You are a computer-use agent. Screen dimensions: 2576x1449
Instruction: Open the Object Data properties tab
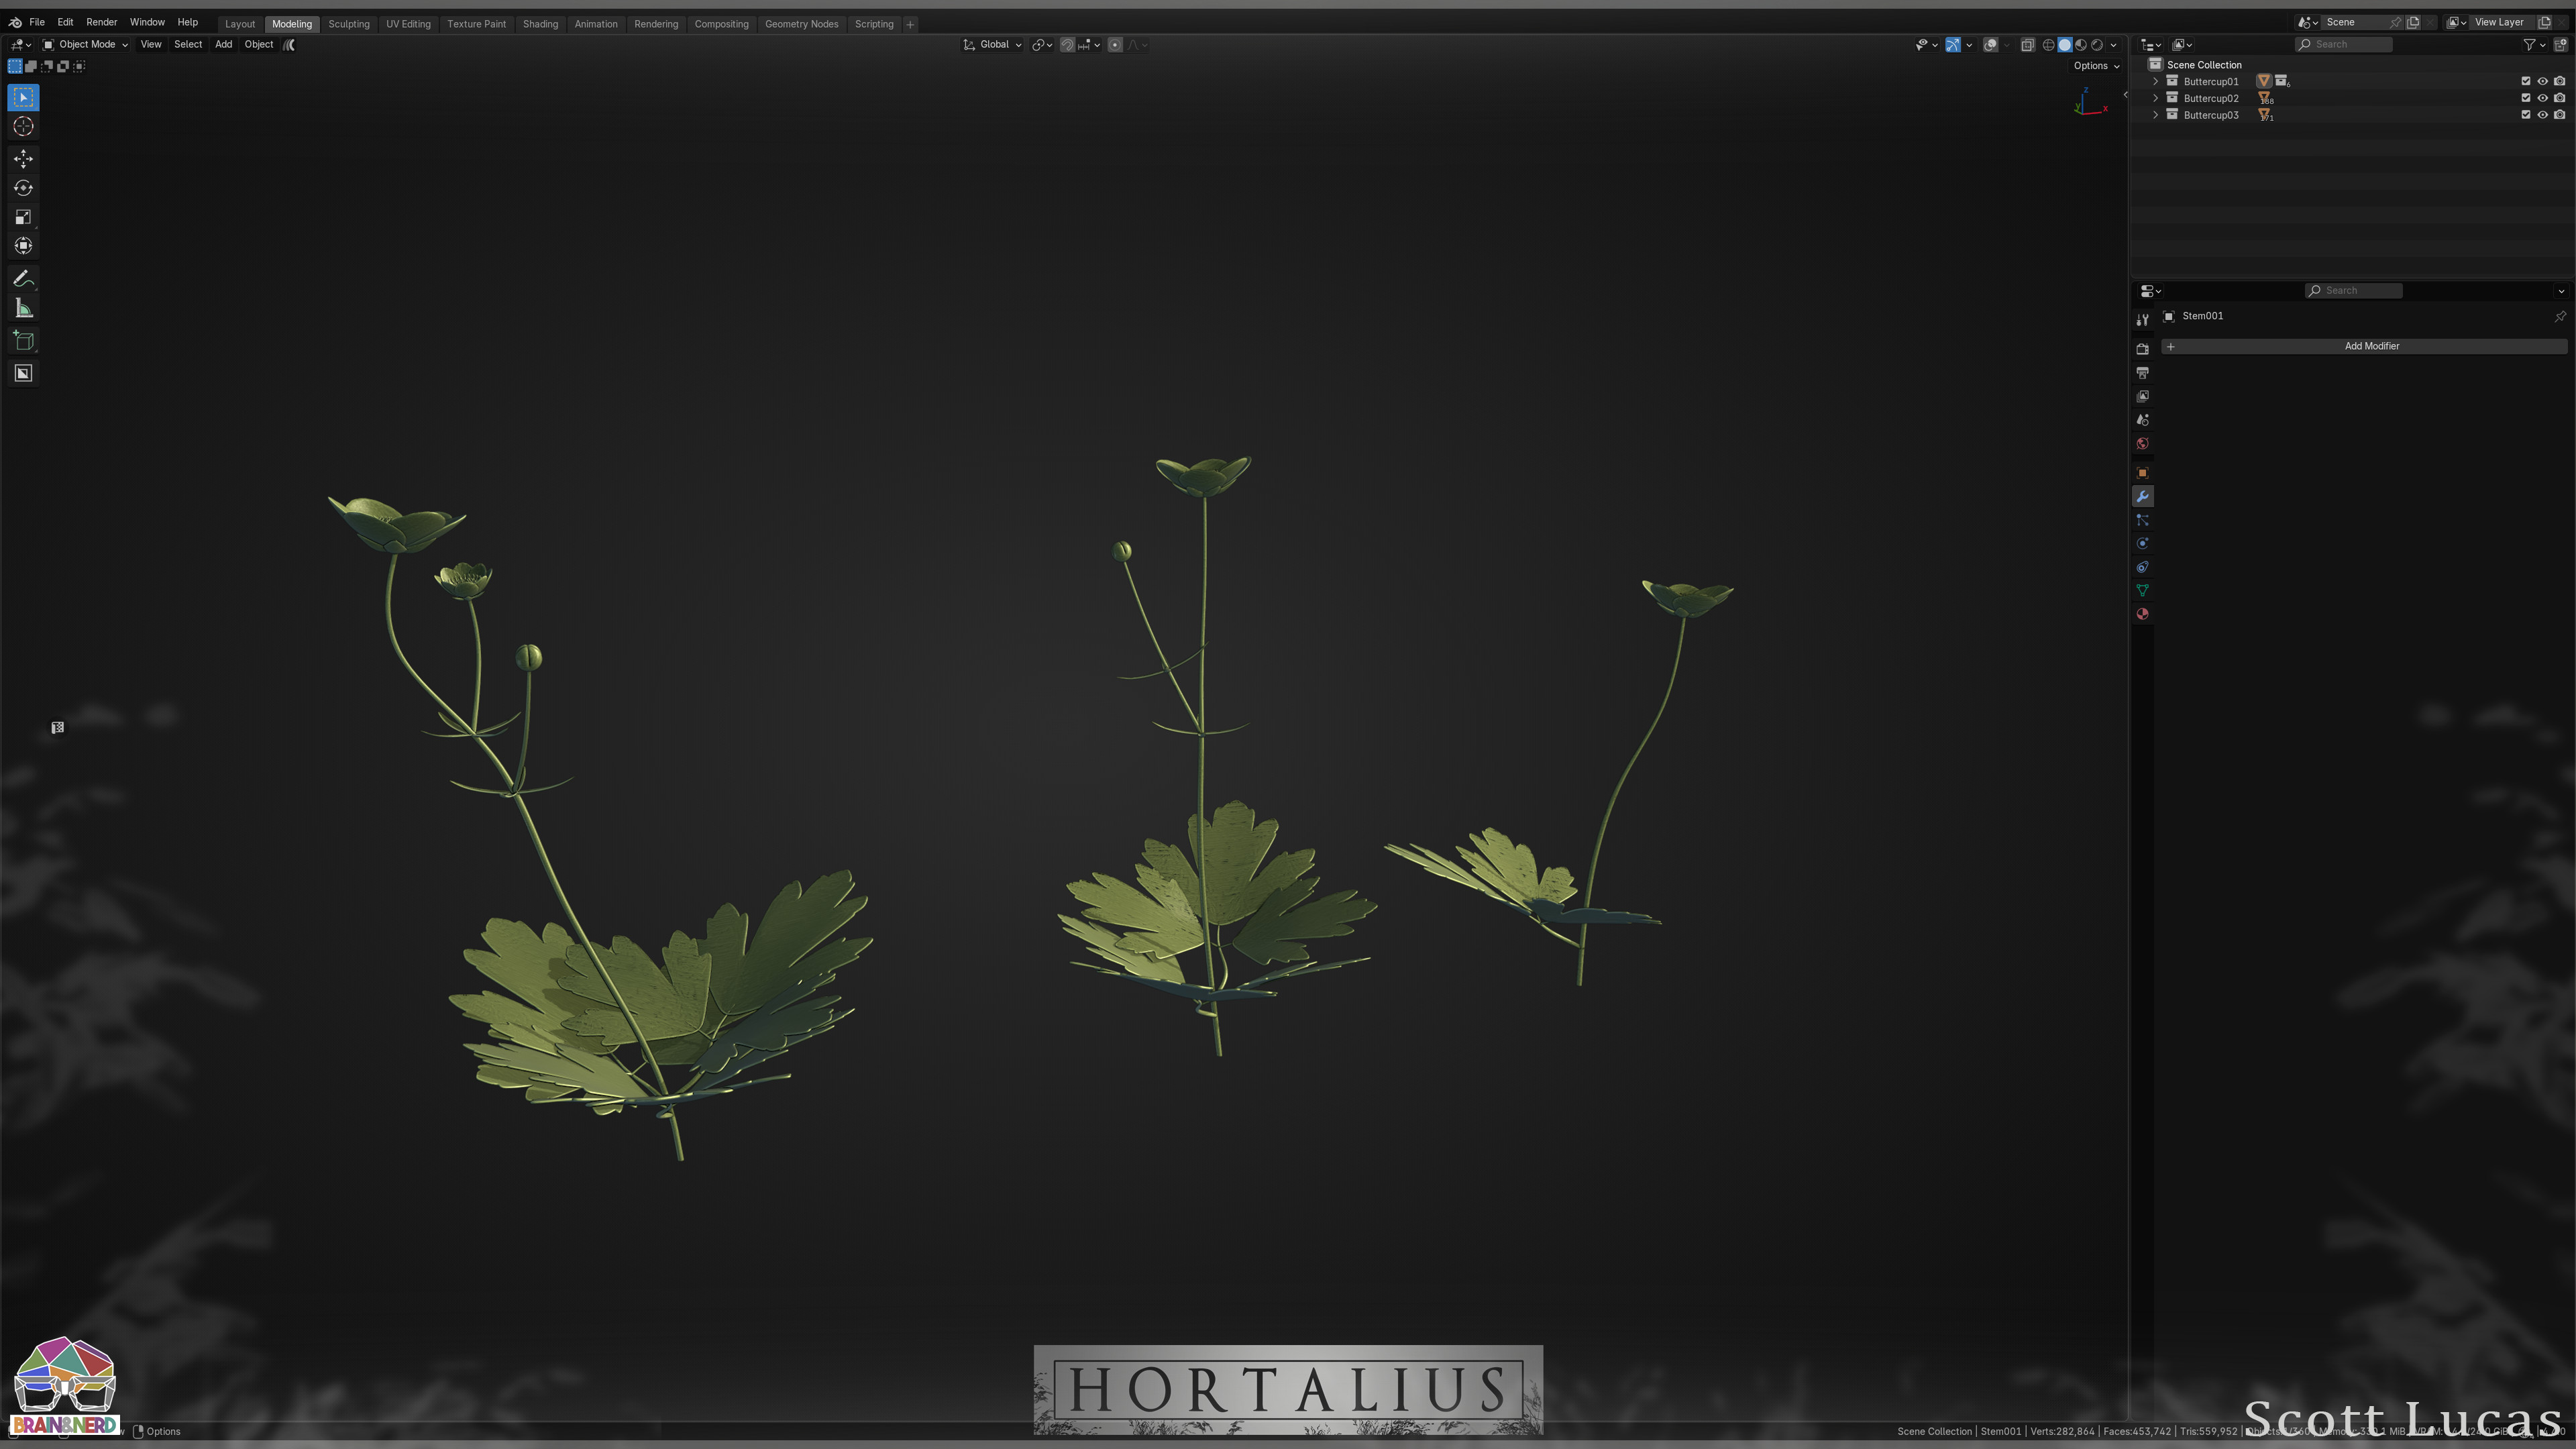pyautogui.click(x=2142, y=590)
